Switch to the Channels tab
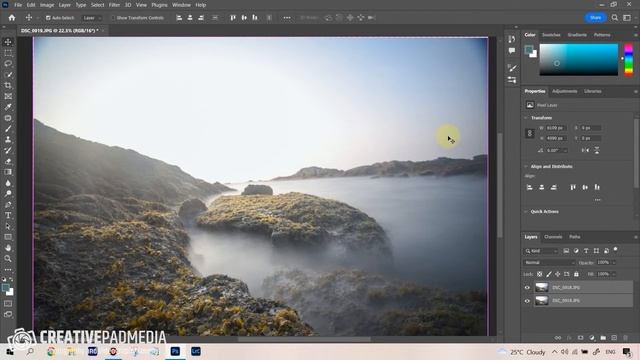 553,237
